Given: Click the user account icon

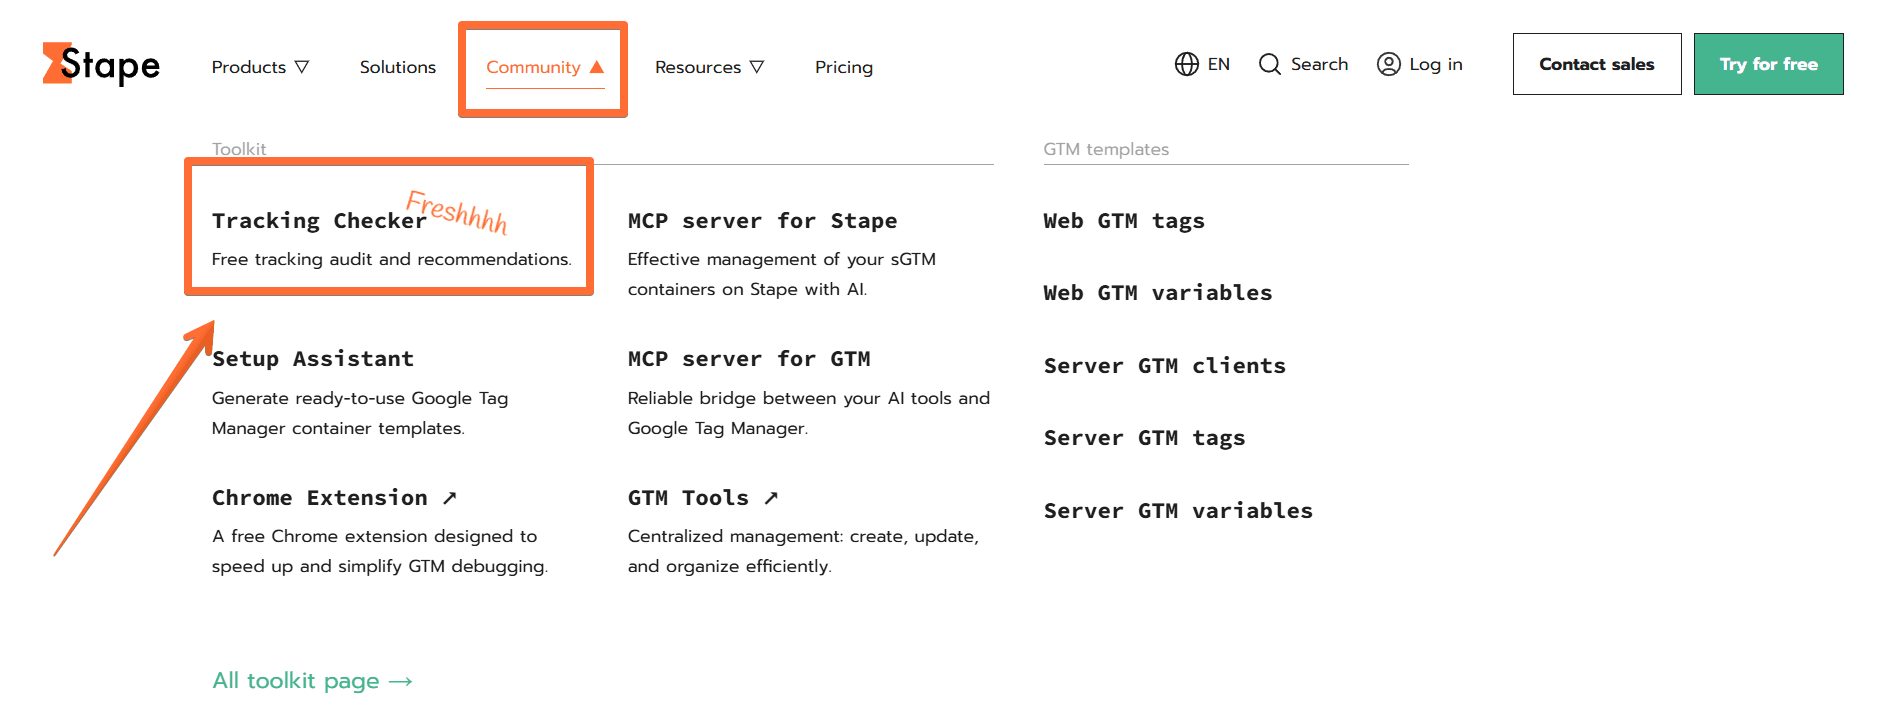Looking at the screenshot, I should pos(1388,64).
